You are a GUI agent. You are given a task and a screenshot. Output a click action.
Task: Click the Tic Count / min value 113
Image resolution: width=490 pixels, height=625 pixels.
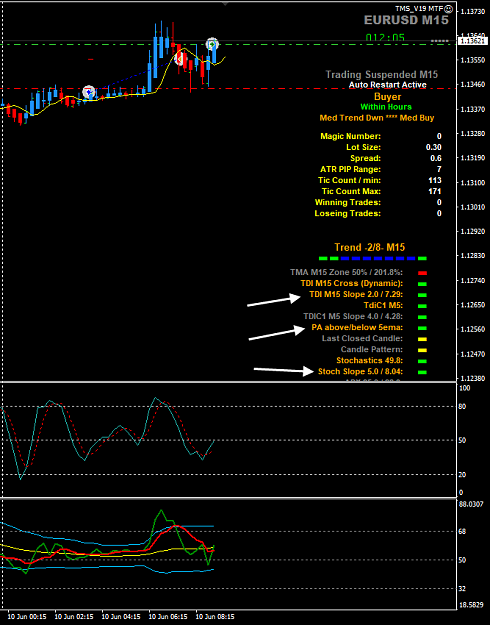[x=435, y=180]
